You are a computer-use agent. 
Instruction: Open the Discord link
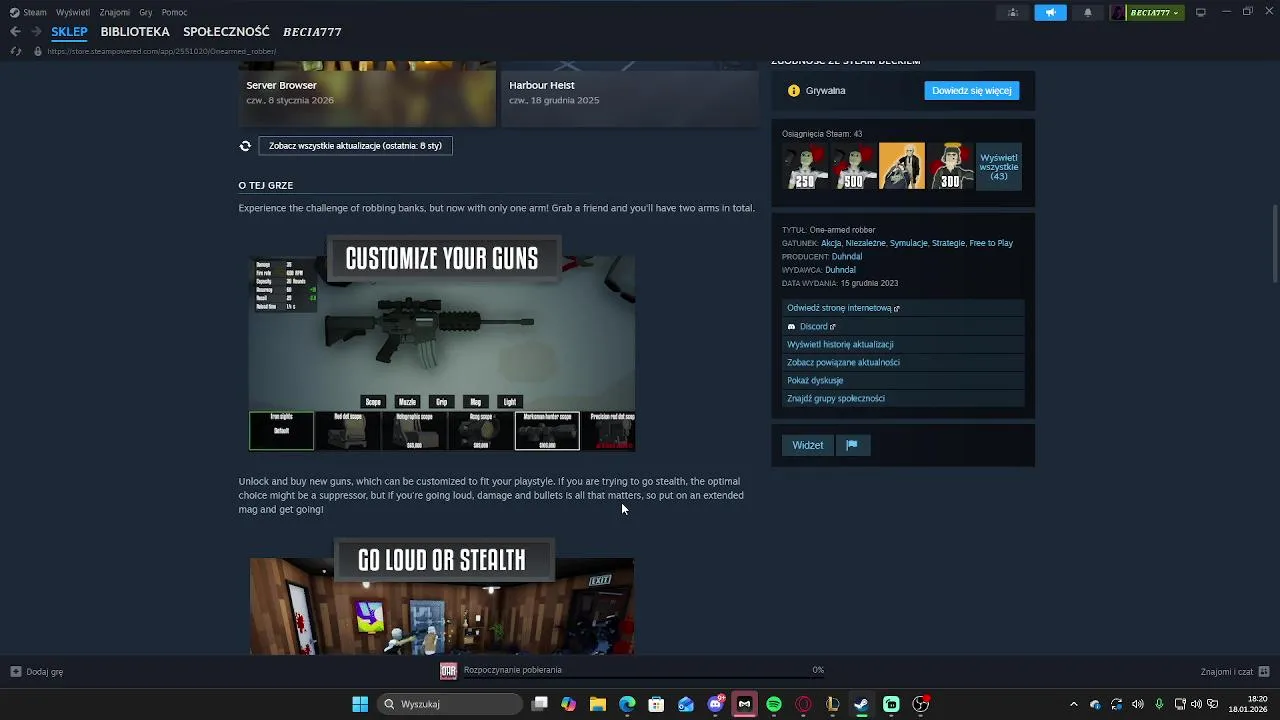click(x=903, y=326)
